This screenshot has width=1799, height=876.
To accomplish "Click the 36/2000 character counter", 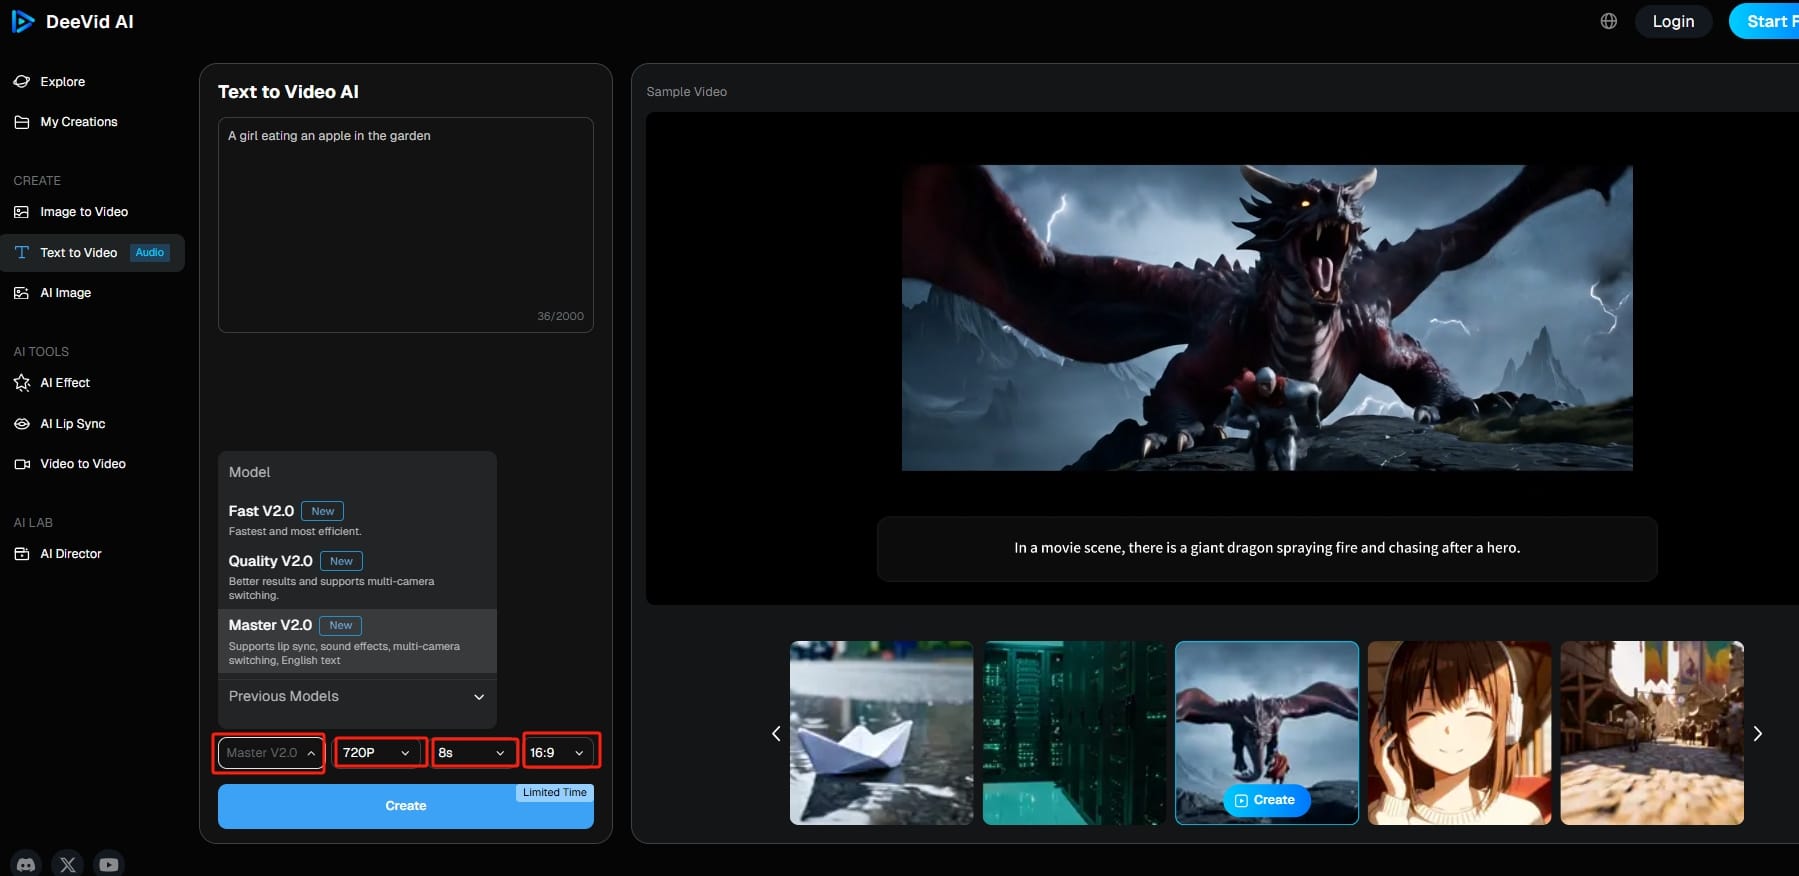I will click(560, 316).
